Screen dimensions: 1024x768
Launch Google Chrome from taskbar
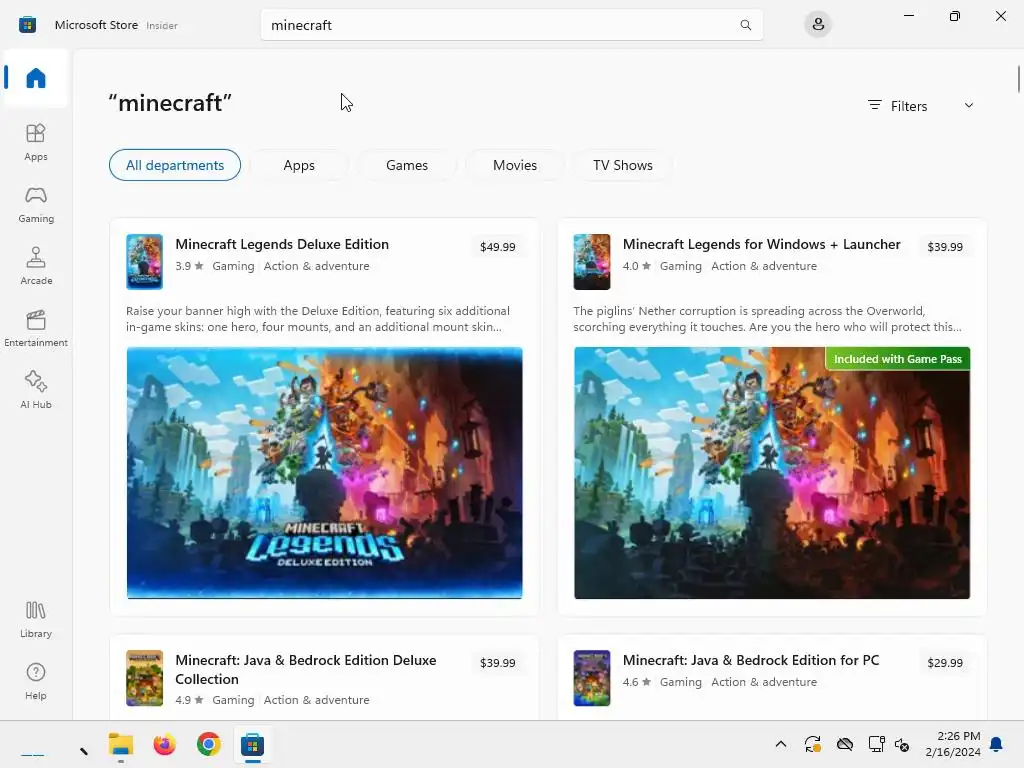pos(209,744)
